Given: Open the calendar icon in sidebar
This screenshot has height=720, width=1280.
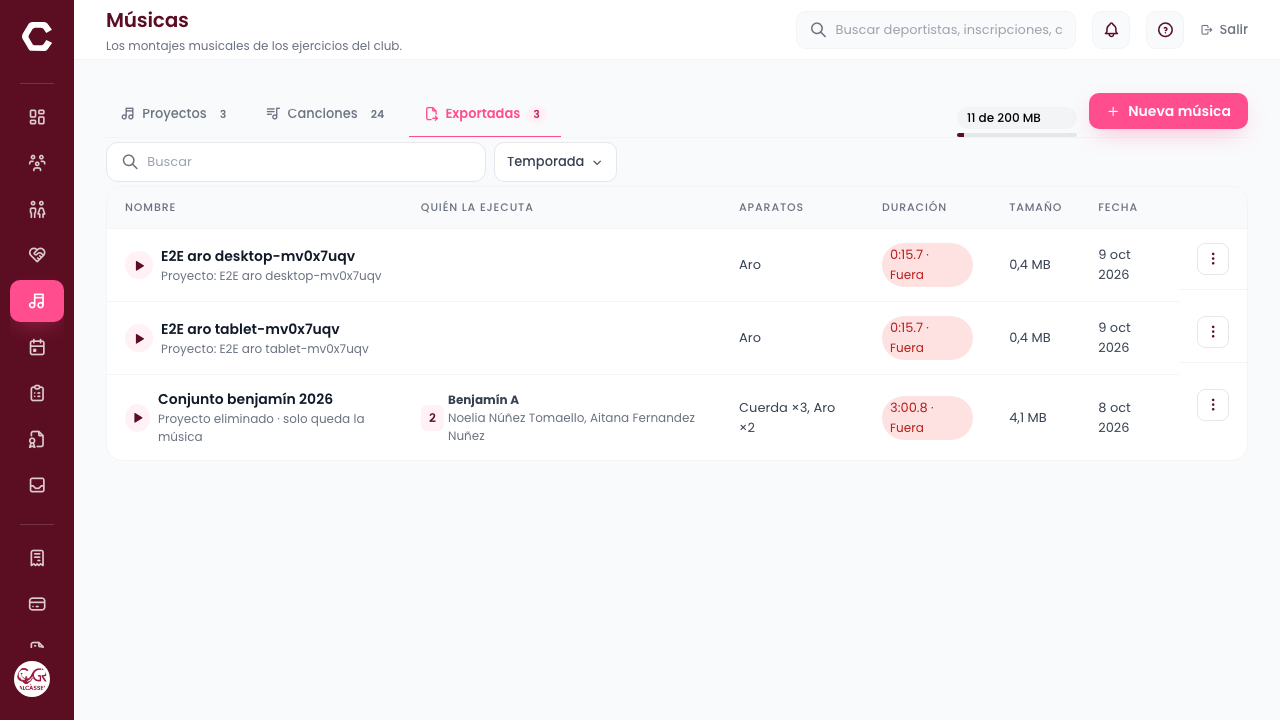Looking at the screenshot, I should pos(37,347).
